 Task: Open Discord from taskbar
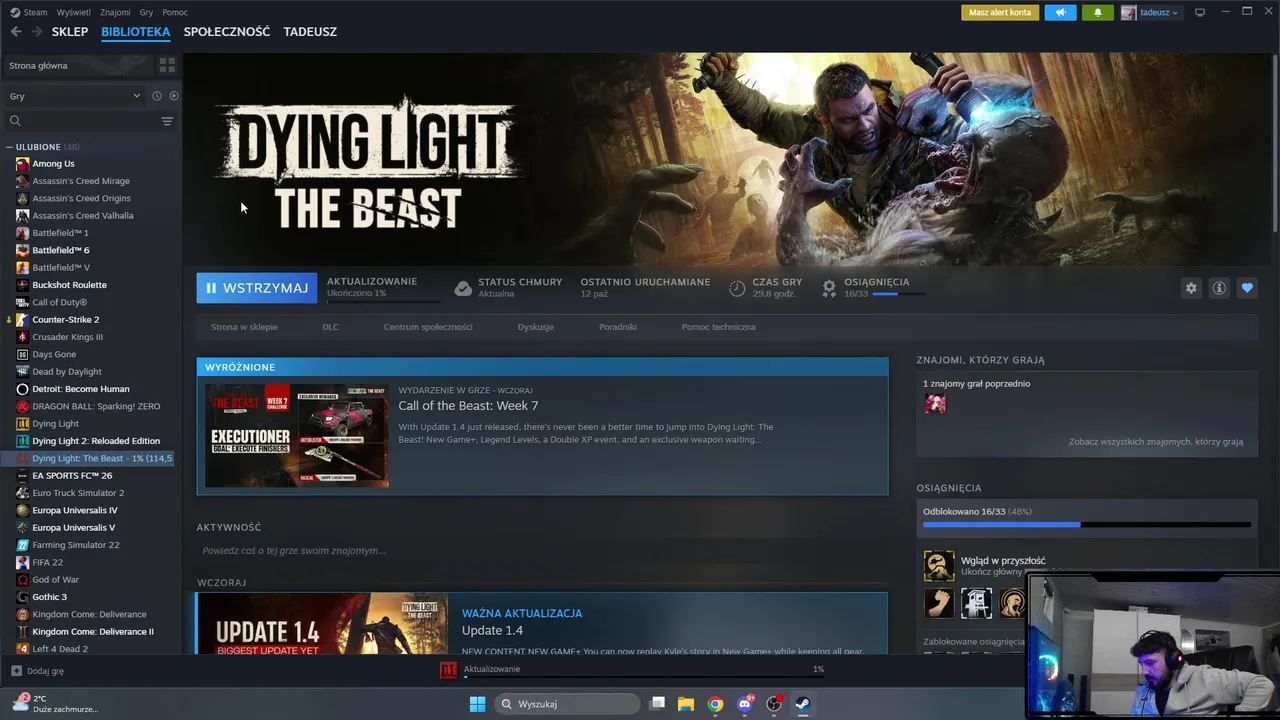coord(744,704)
